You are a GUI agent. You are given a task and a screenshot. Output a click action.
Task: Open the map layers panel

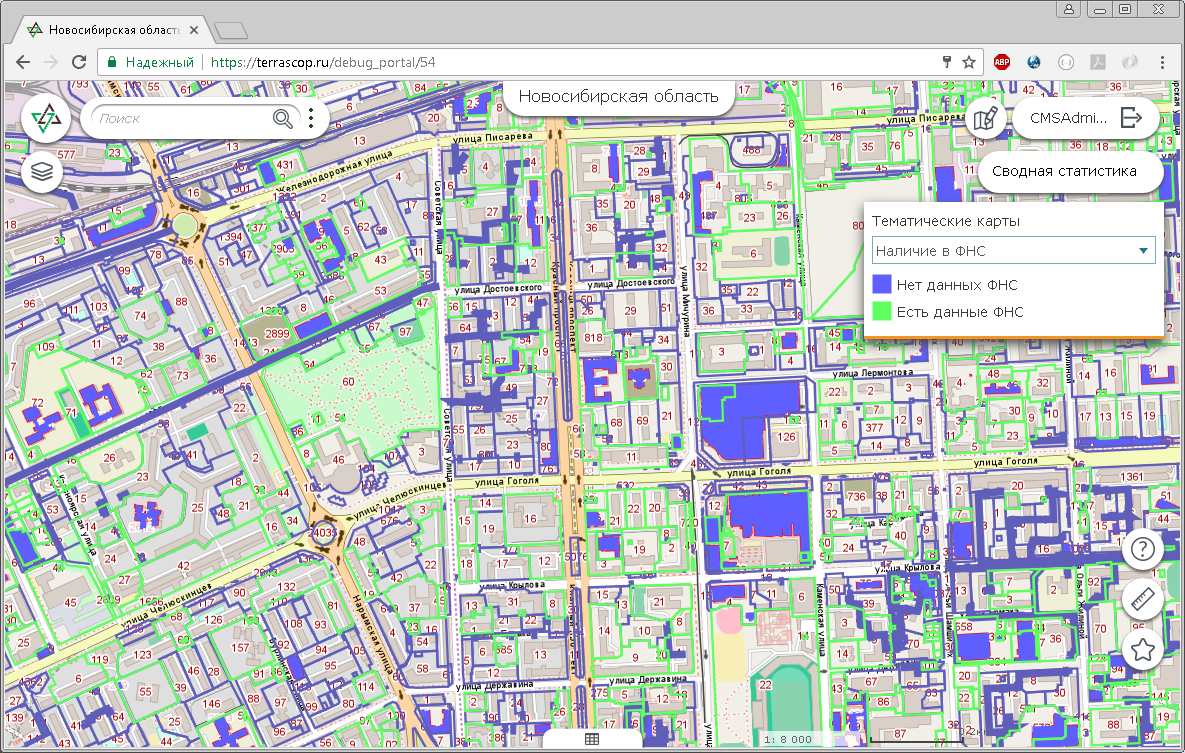(x=41, y=172)
